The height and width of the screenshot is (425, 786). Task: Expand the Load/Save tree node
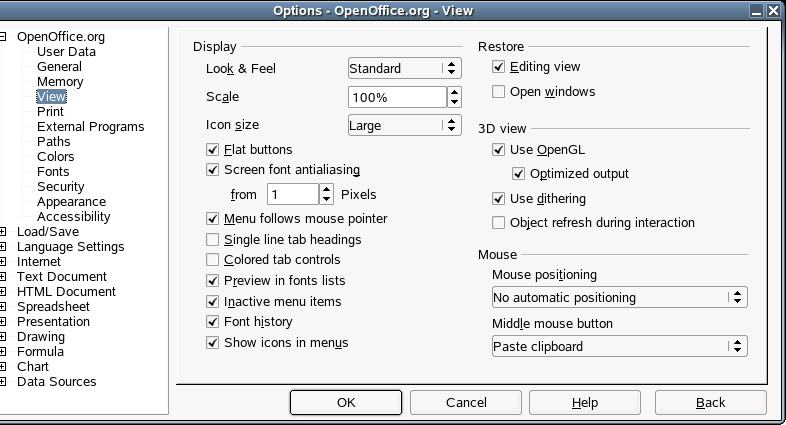[x=4, y=232]
